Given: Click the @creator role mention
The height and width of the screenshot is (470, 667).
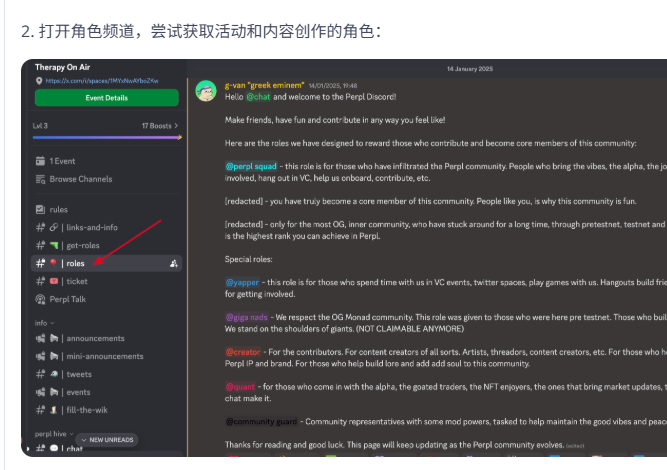Looking at the screenshot, I should (243, 352).
